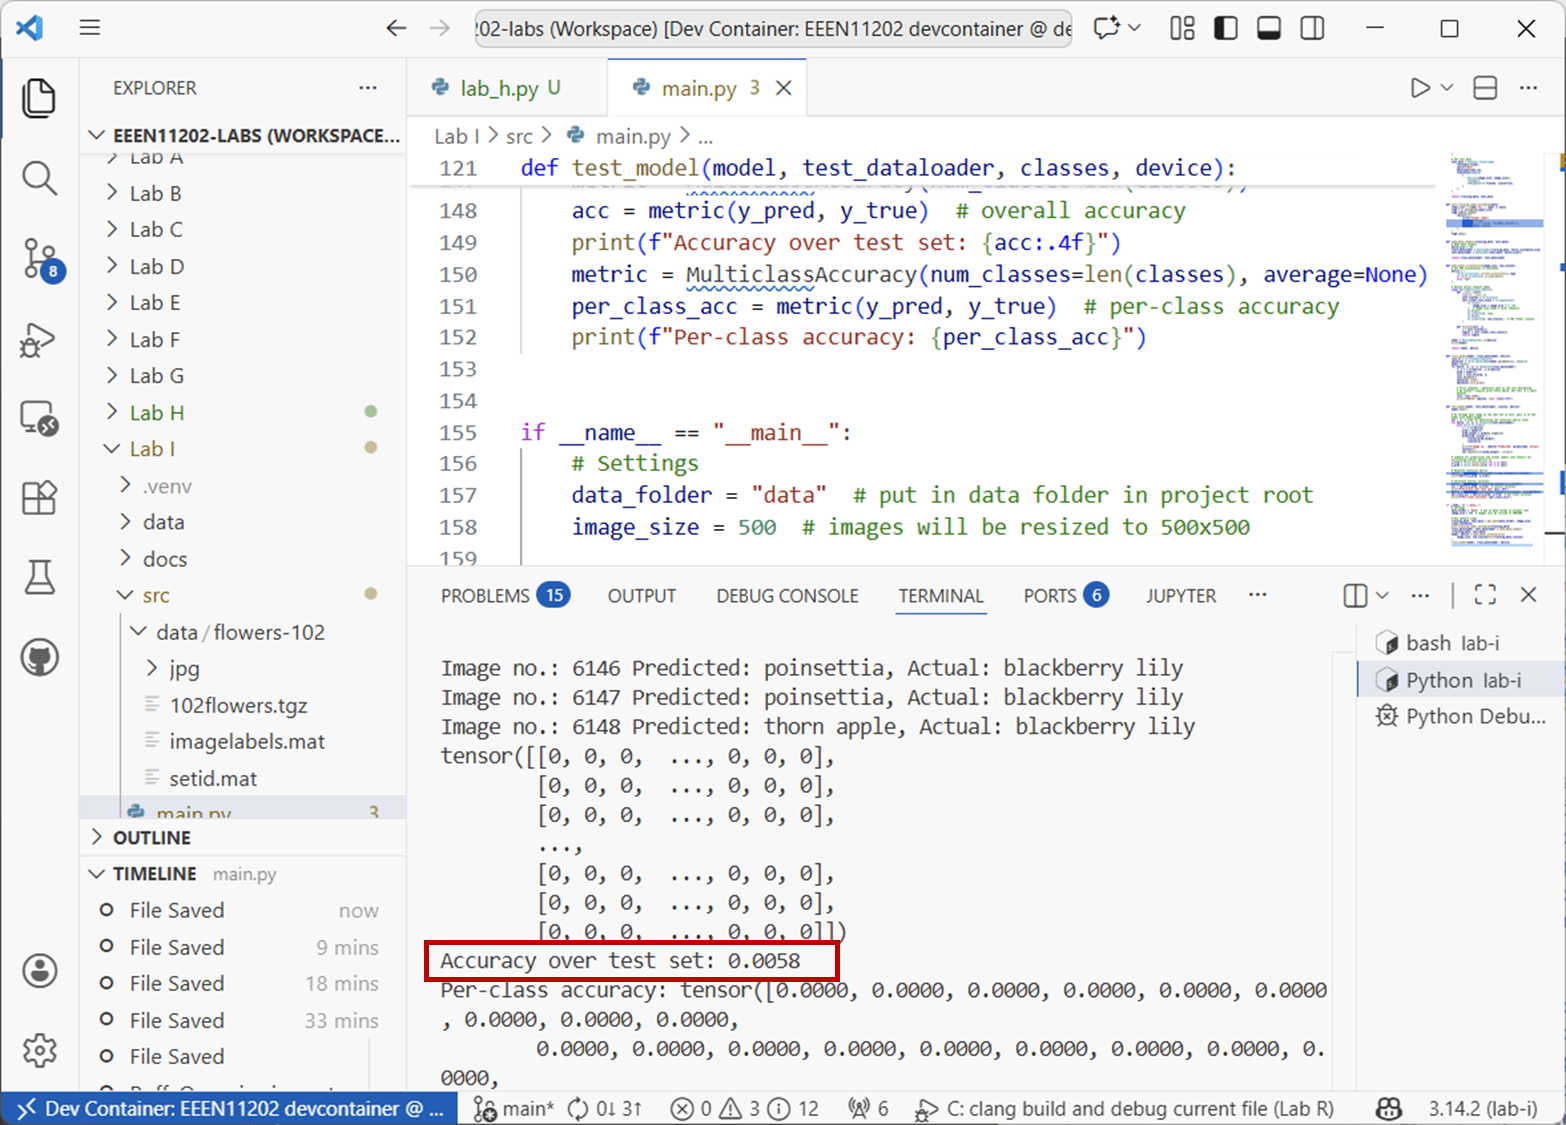Toggle the secondary side bar layout button
Screen dimensions: 1566x1125
tap(1312, 28)
